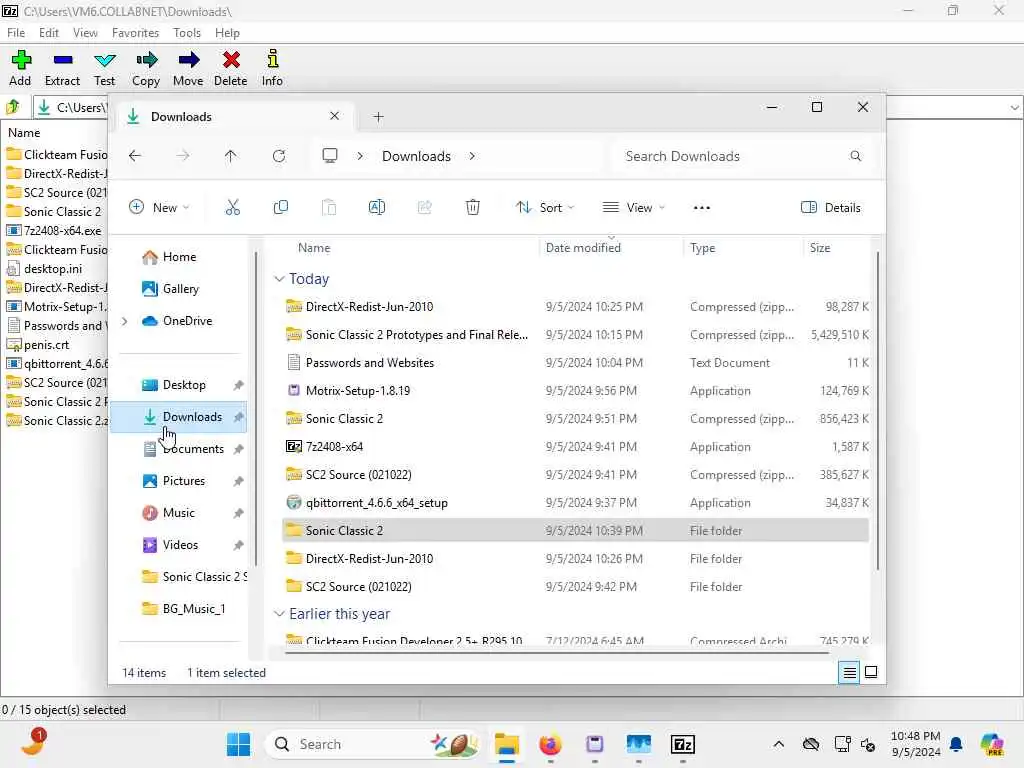
Task: Open the View dropdown in Explorer
Action: coord(633,208)
